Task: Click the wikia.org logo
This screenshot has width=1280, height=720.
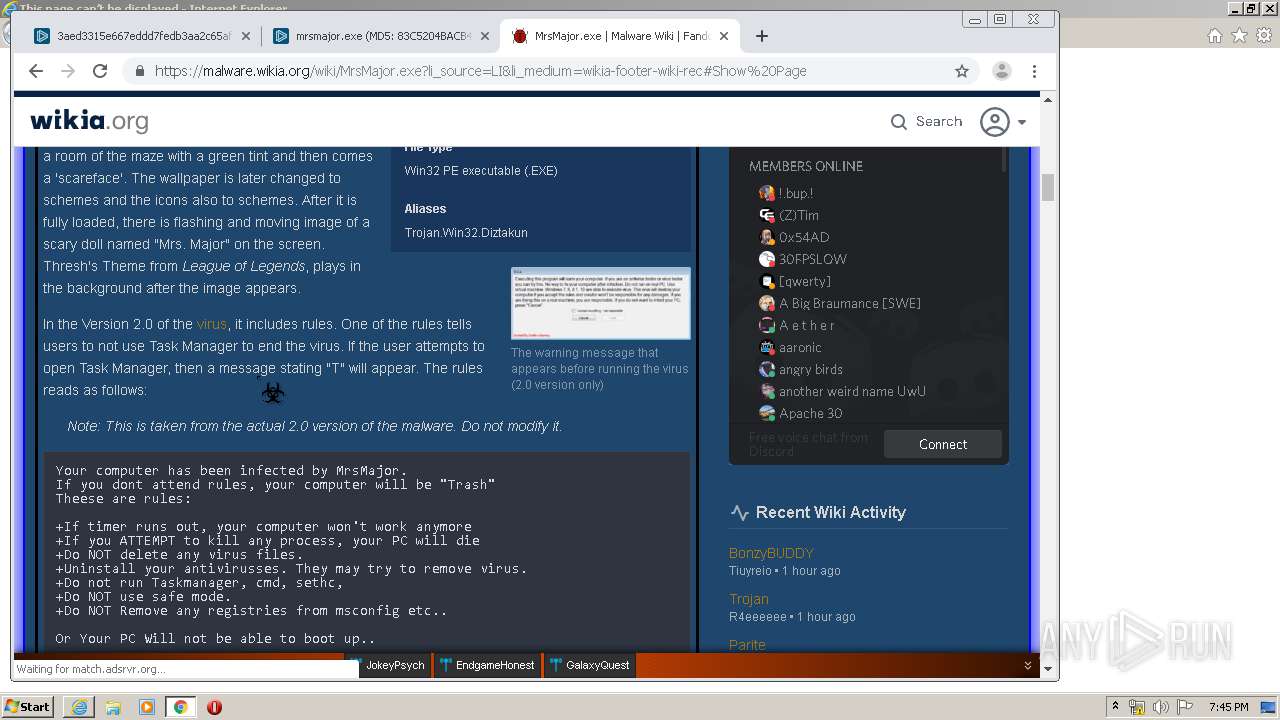Action: point(89,121)
